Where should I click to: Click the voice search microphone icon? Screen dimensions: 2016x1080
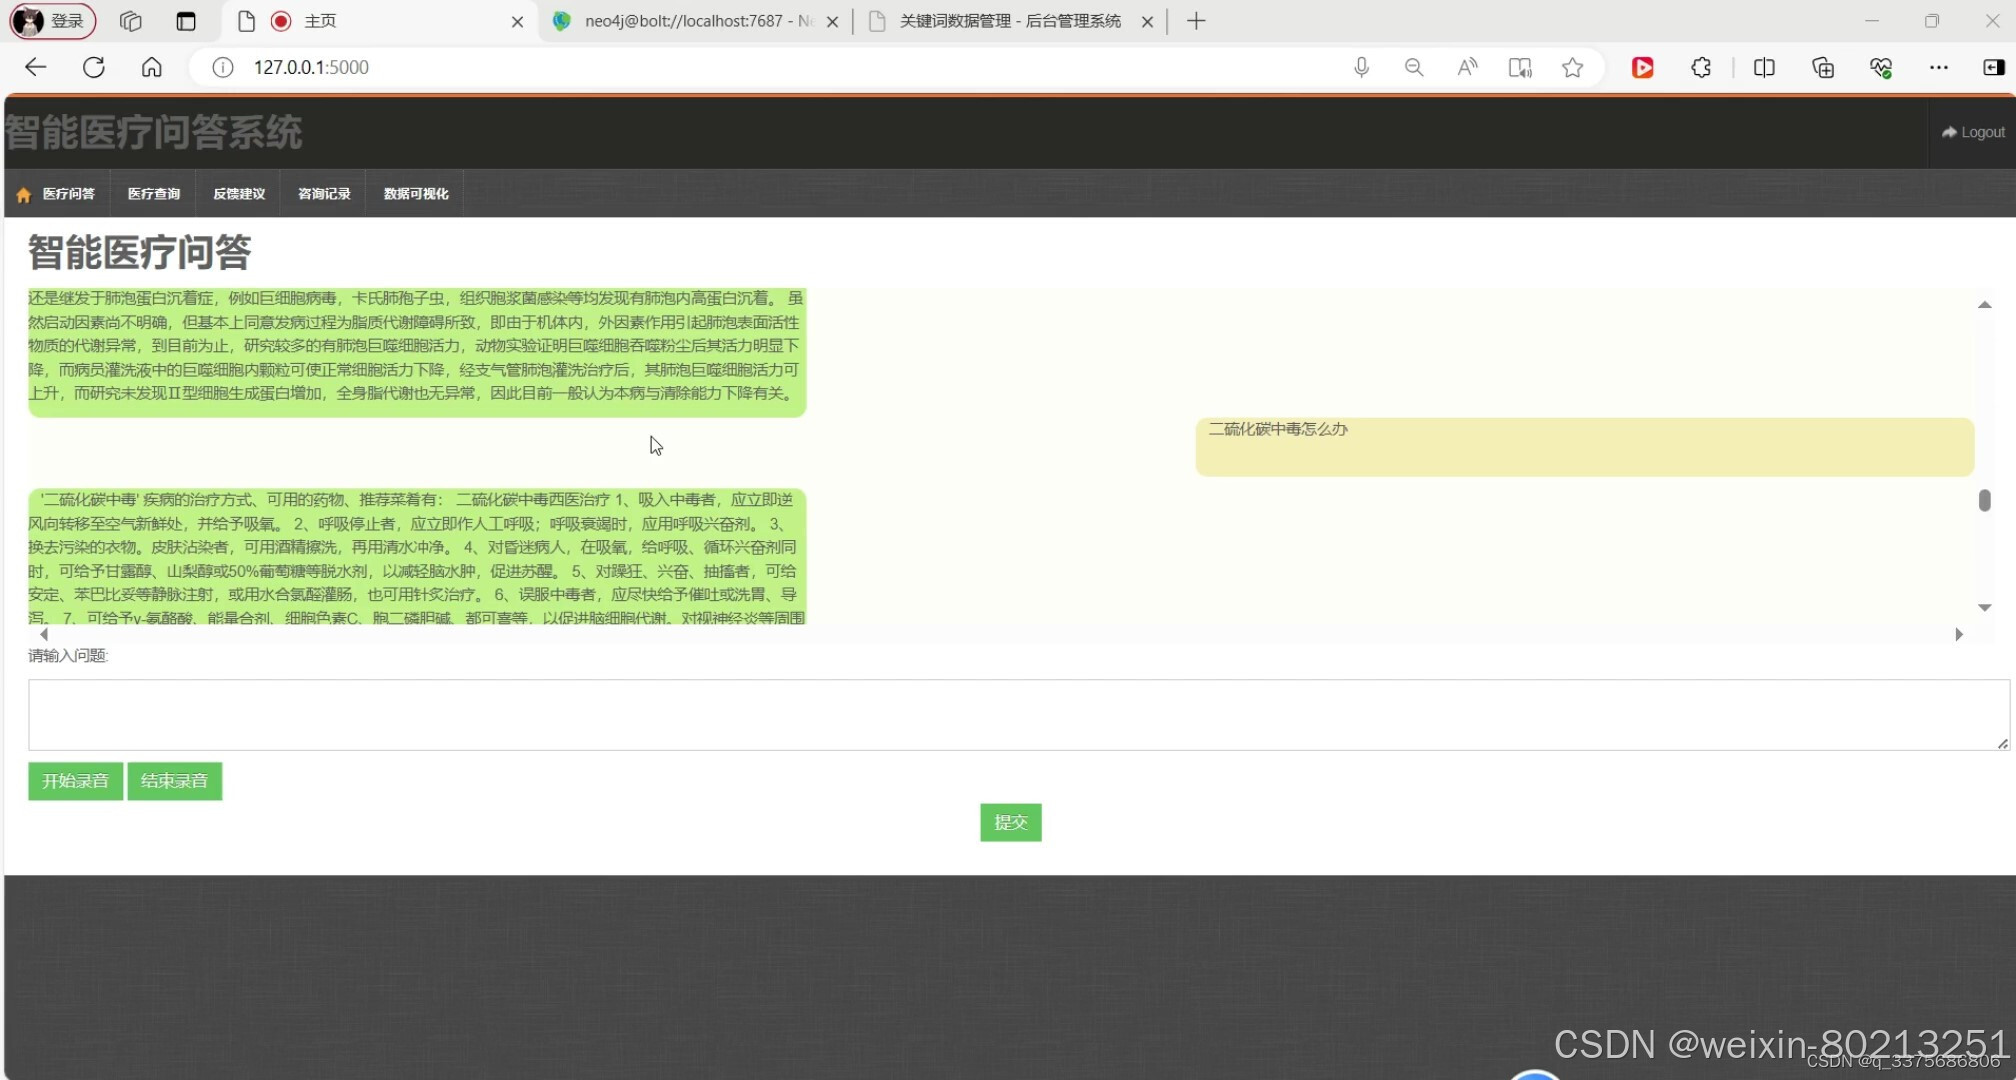(x=1361, y=67)
